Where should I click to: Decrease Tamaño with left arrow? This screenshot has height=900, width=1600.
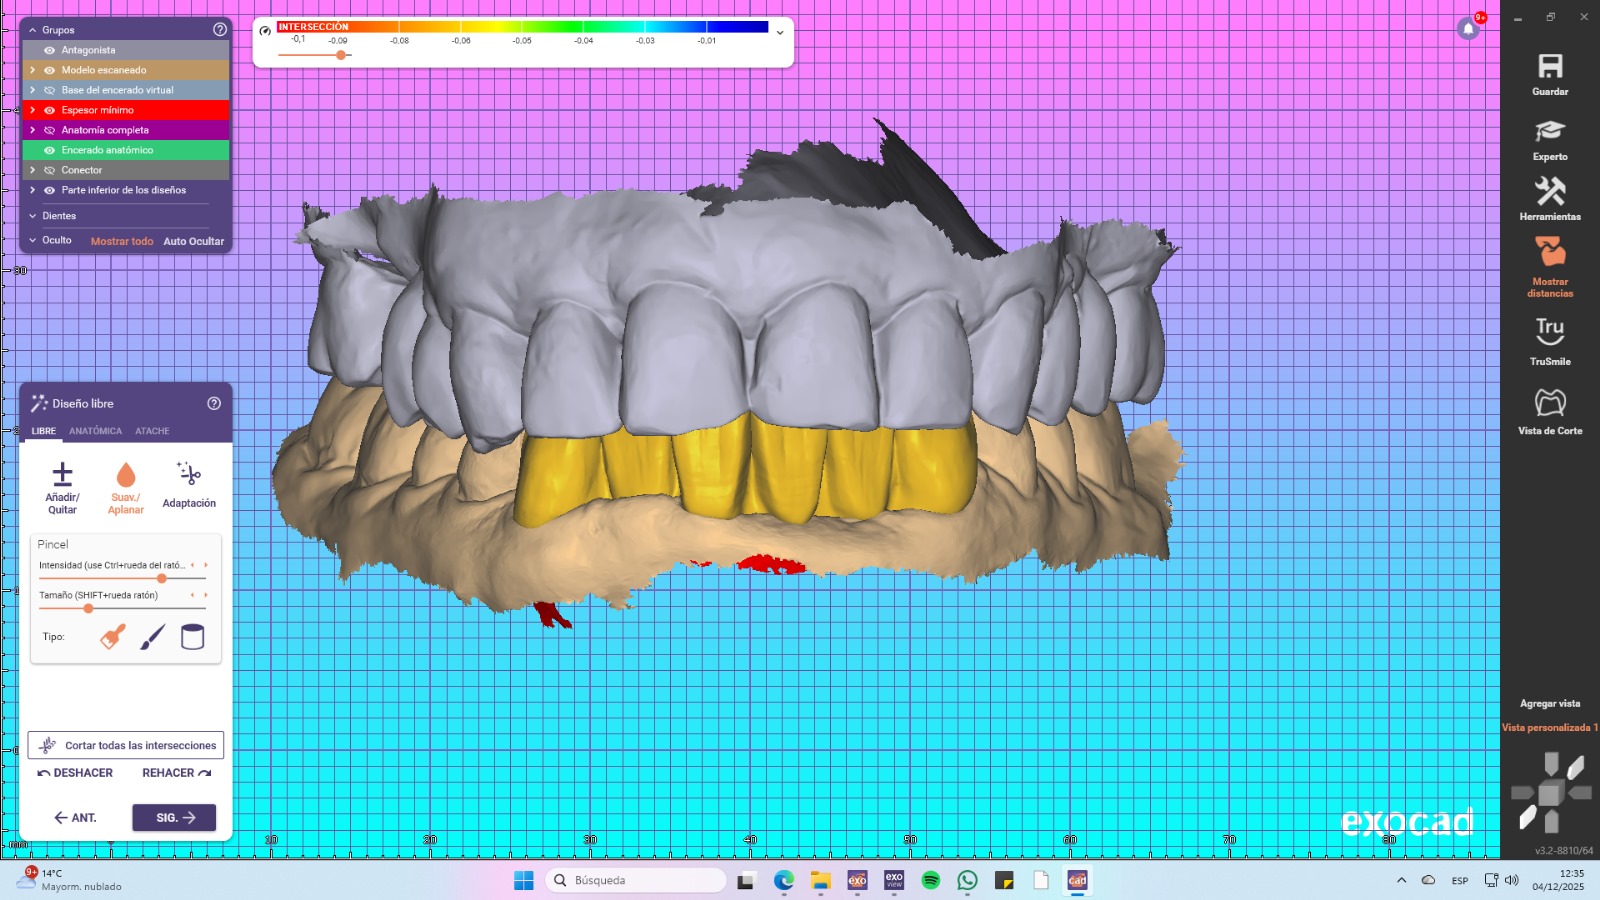click(192, 595)
